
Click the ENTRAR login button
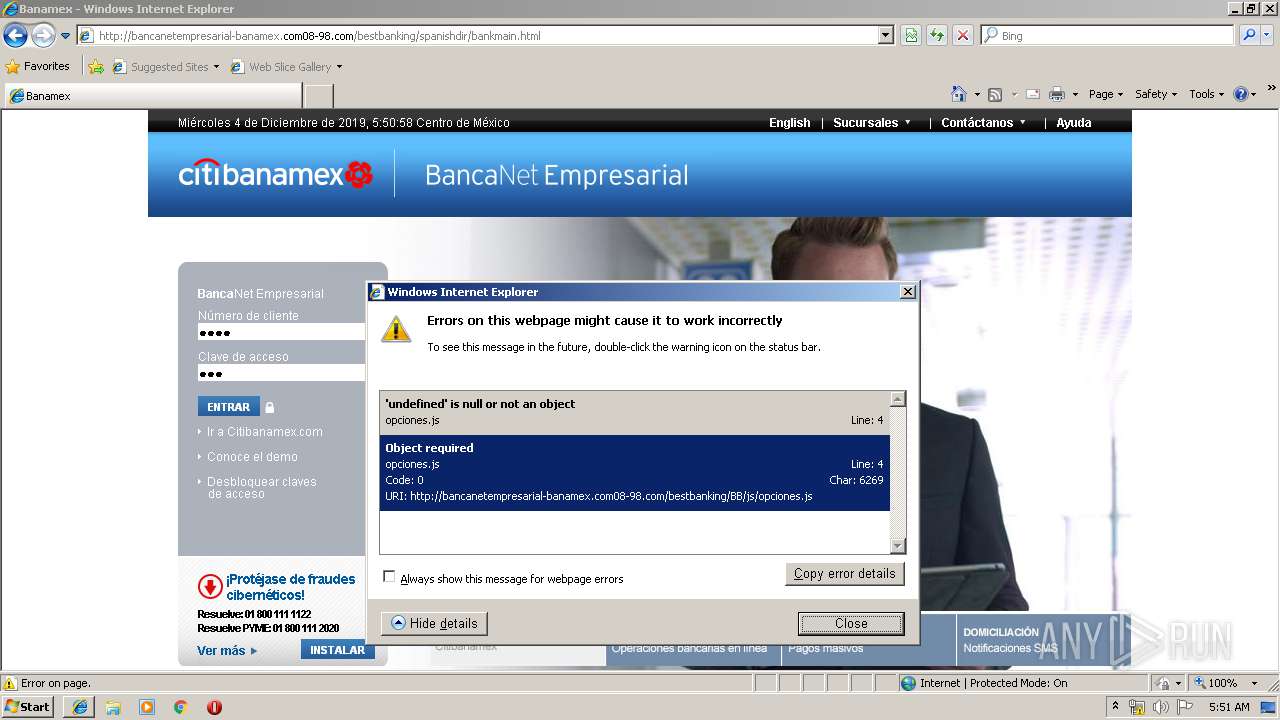tap(229, 407)
